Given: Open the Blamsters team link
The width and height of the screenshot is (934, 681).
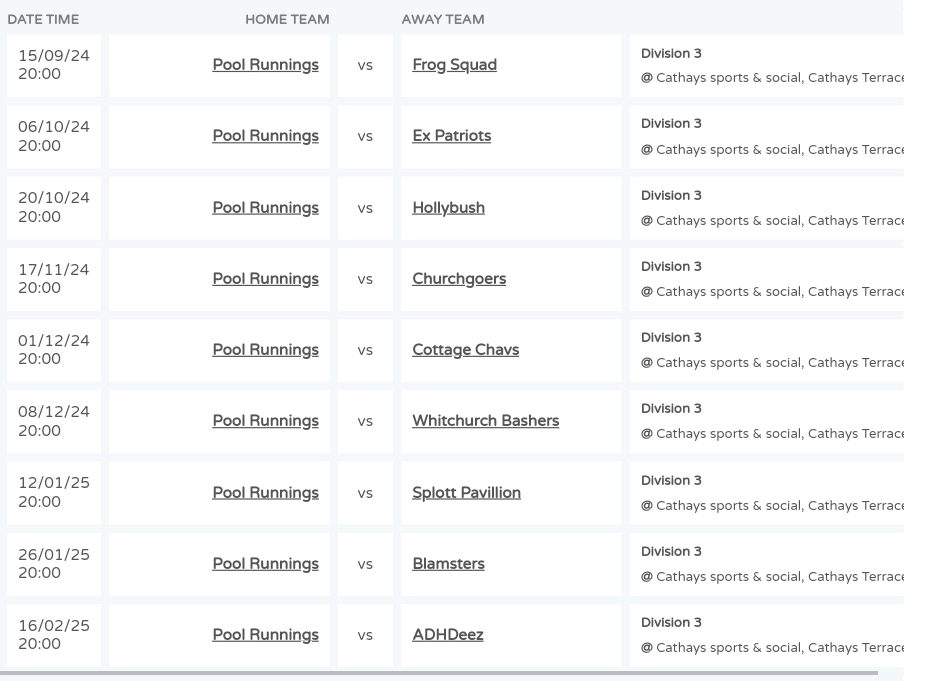Looking at the screenshot, I should coord(449,564).
